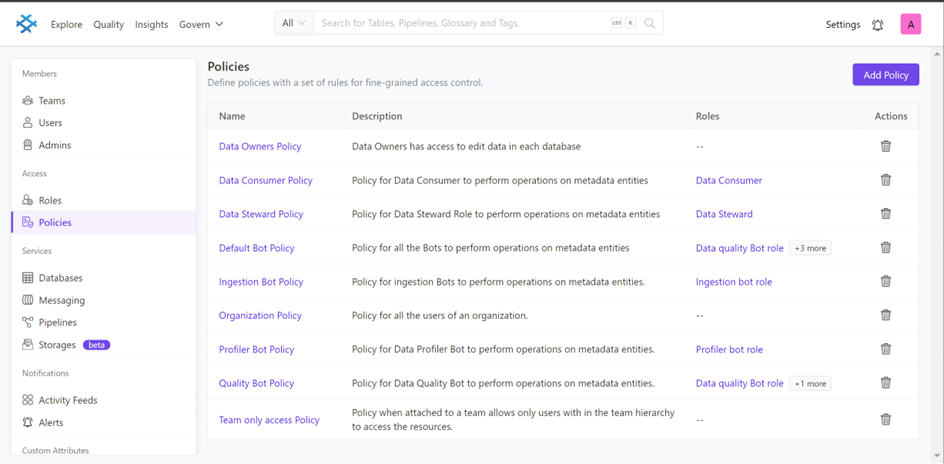Viewport: 944px width, 464px height.
Task: Go to the Explore menu
Action: click(x=66, y=24)
